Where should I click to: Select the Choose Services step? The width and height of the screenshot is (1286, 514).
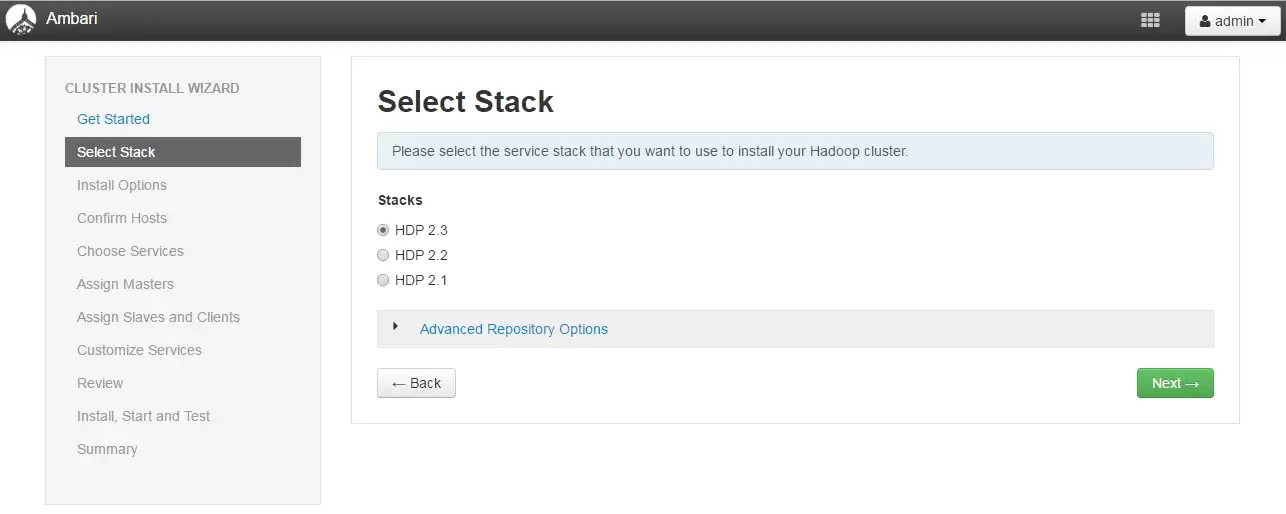pyautogui.click(x=130, y=251)
